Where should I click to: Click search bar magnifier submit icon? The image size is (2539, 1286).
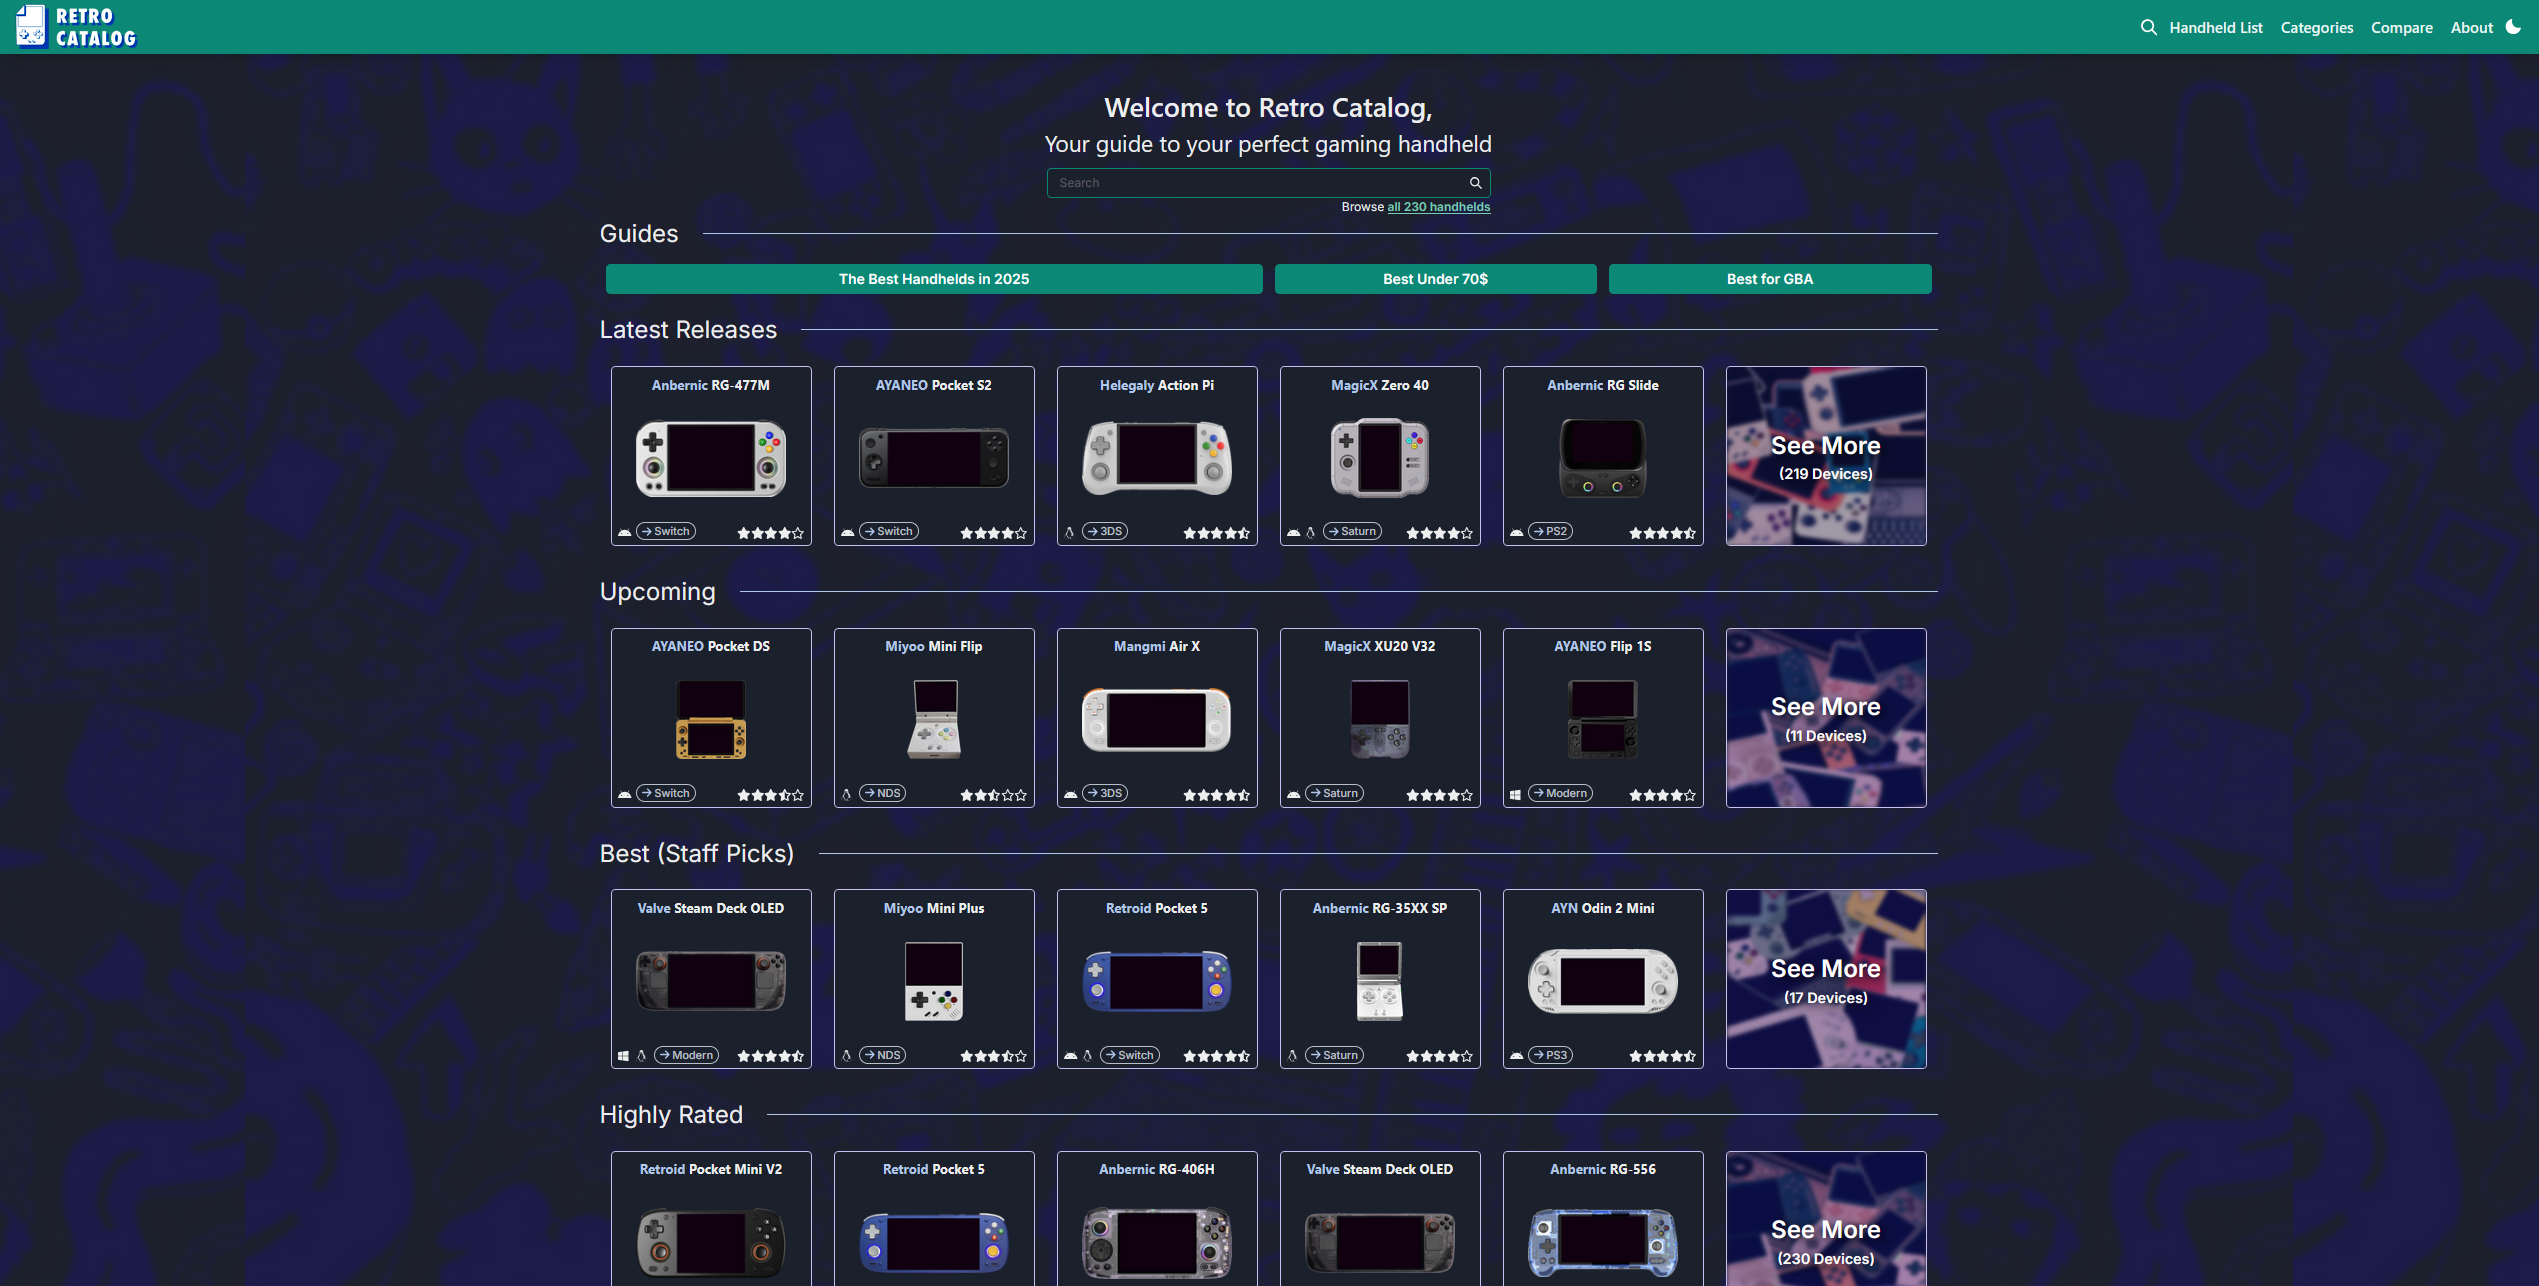tap(1475, 183)
